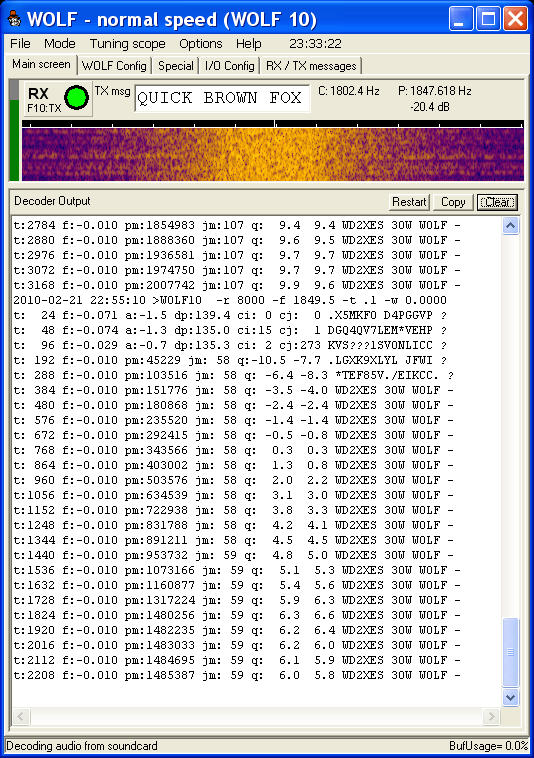This screenshot has height=758, width=534.
Task: Select the output line t: 768
Action: coord(233,450)
